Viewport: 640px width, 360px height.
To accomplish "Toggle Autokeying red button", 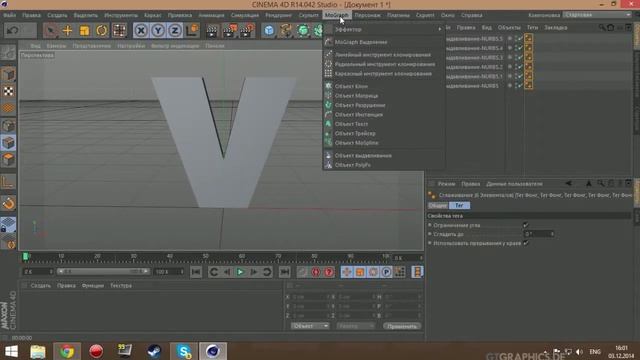I will pos(329,272).
